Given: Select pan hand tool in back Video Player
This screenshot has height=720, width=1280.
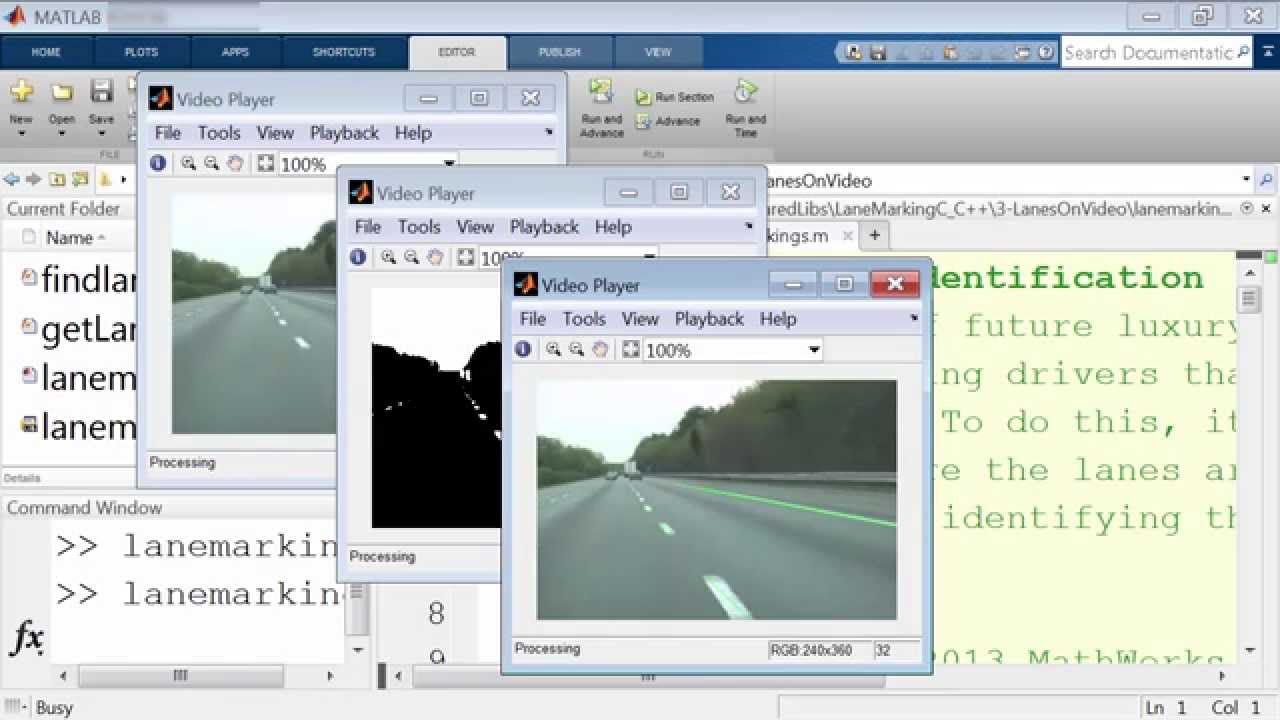Looking at the screenshot, I should (x=235, y=163).
